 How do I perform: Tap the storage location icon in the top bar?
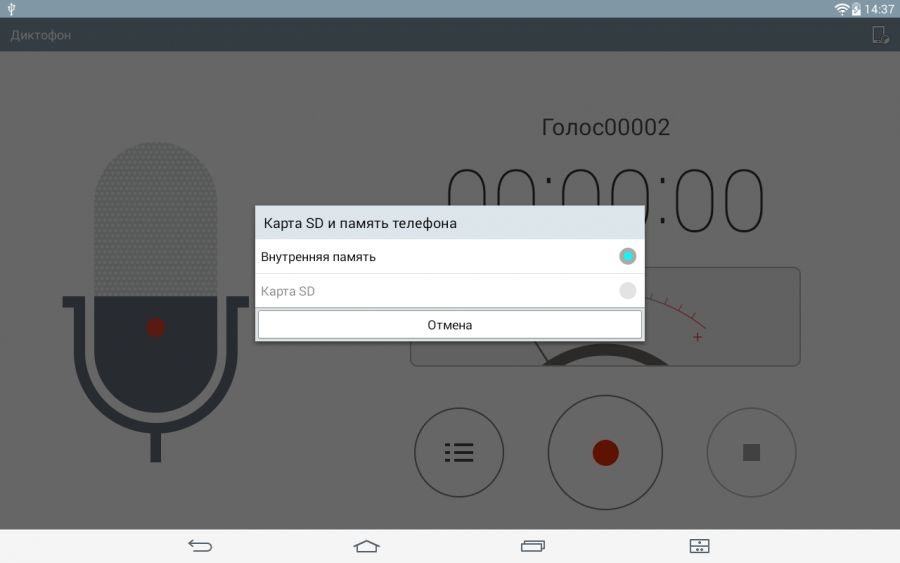[x=880, y=35]
